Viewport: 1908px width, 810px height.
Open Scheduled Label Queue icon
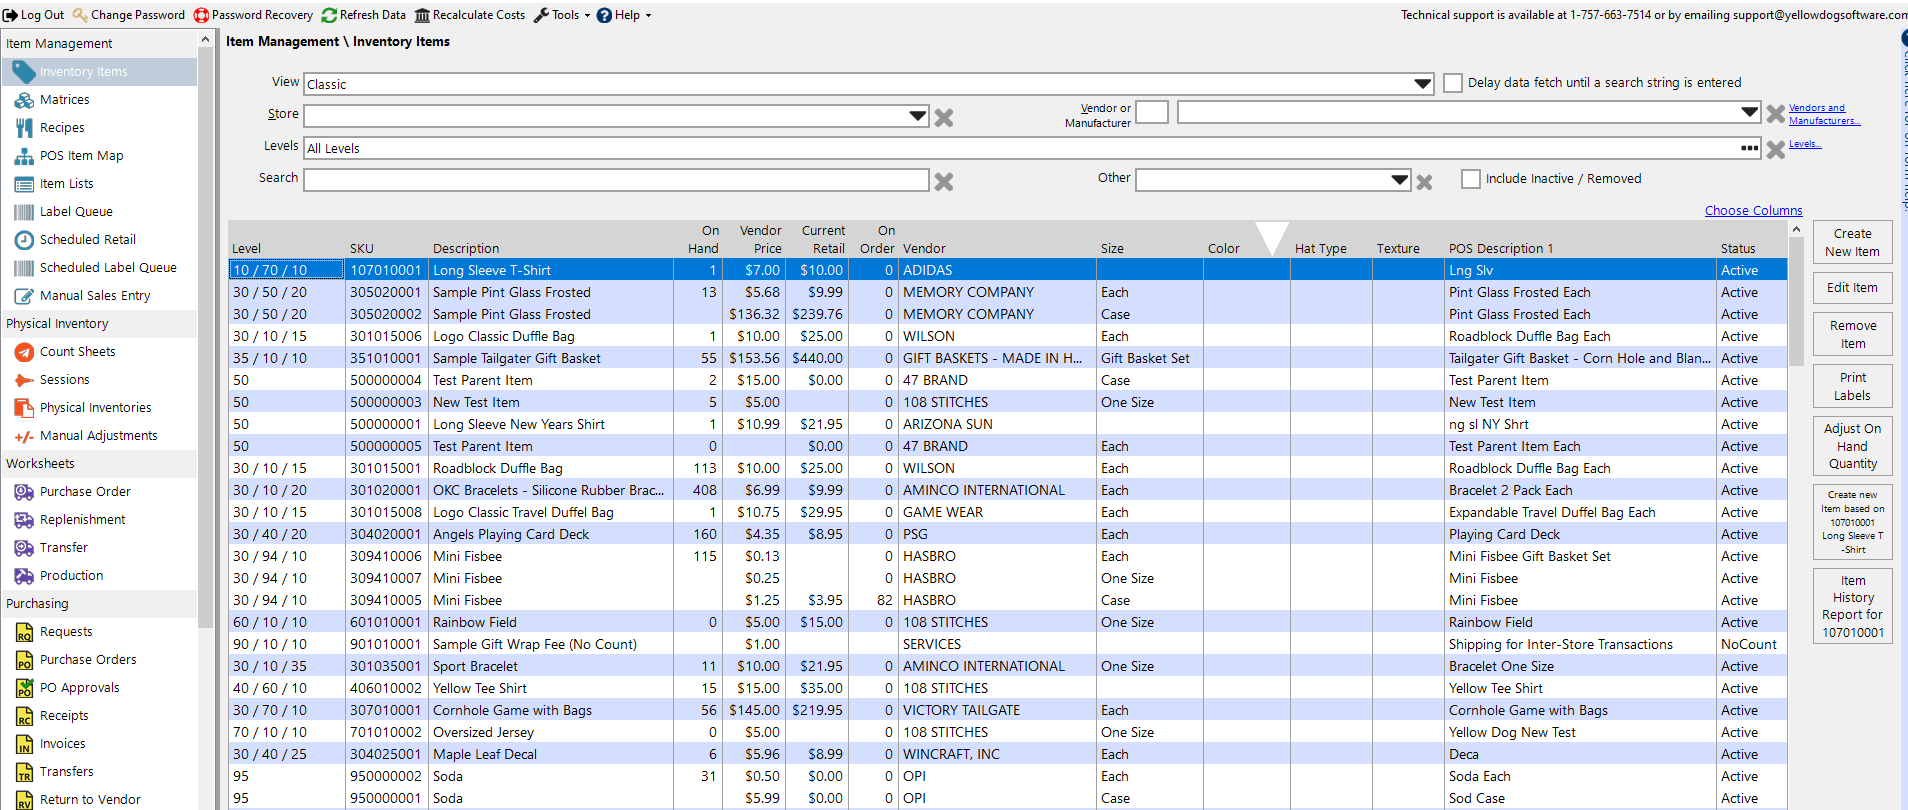(x=24, y=268)
